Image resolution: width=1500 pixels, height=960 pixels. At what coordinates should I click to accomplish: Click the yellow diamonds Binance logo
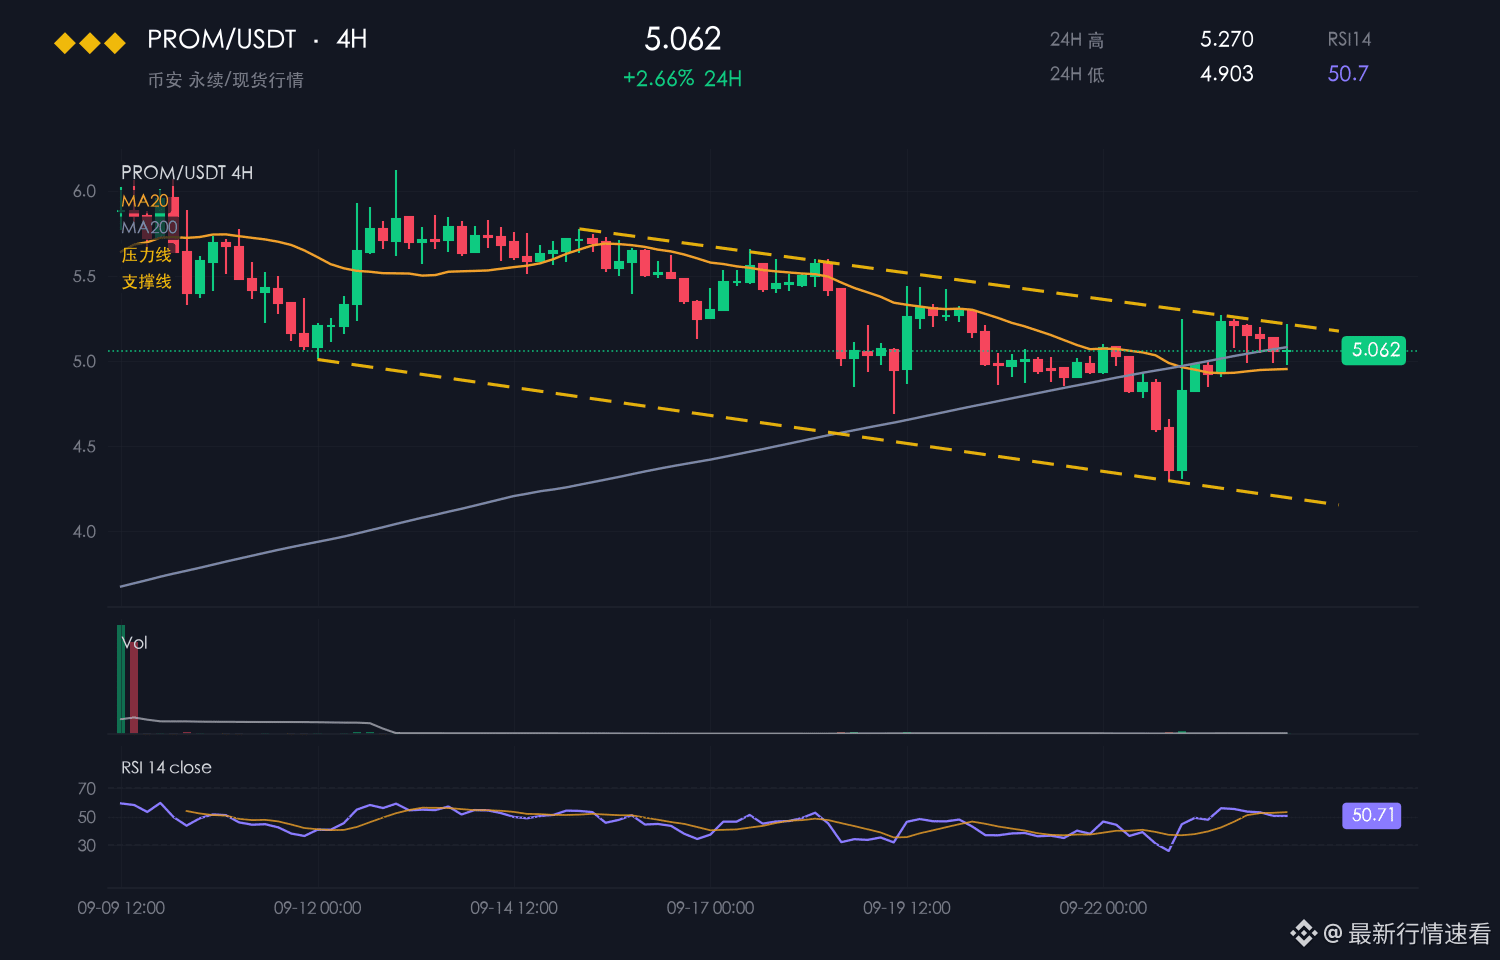point(90,43)
